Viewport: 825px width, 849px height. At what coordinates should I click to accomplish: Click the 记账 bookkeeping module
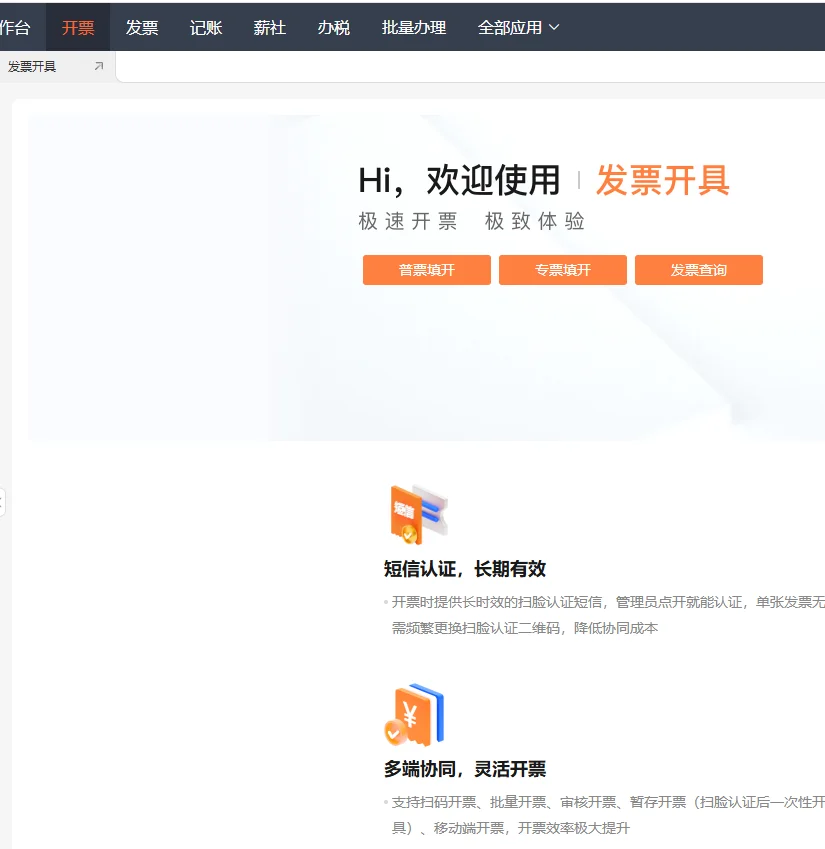(x=205, y=28)
